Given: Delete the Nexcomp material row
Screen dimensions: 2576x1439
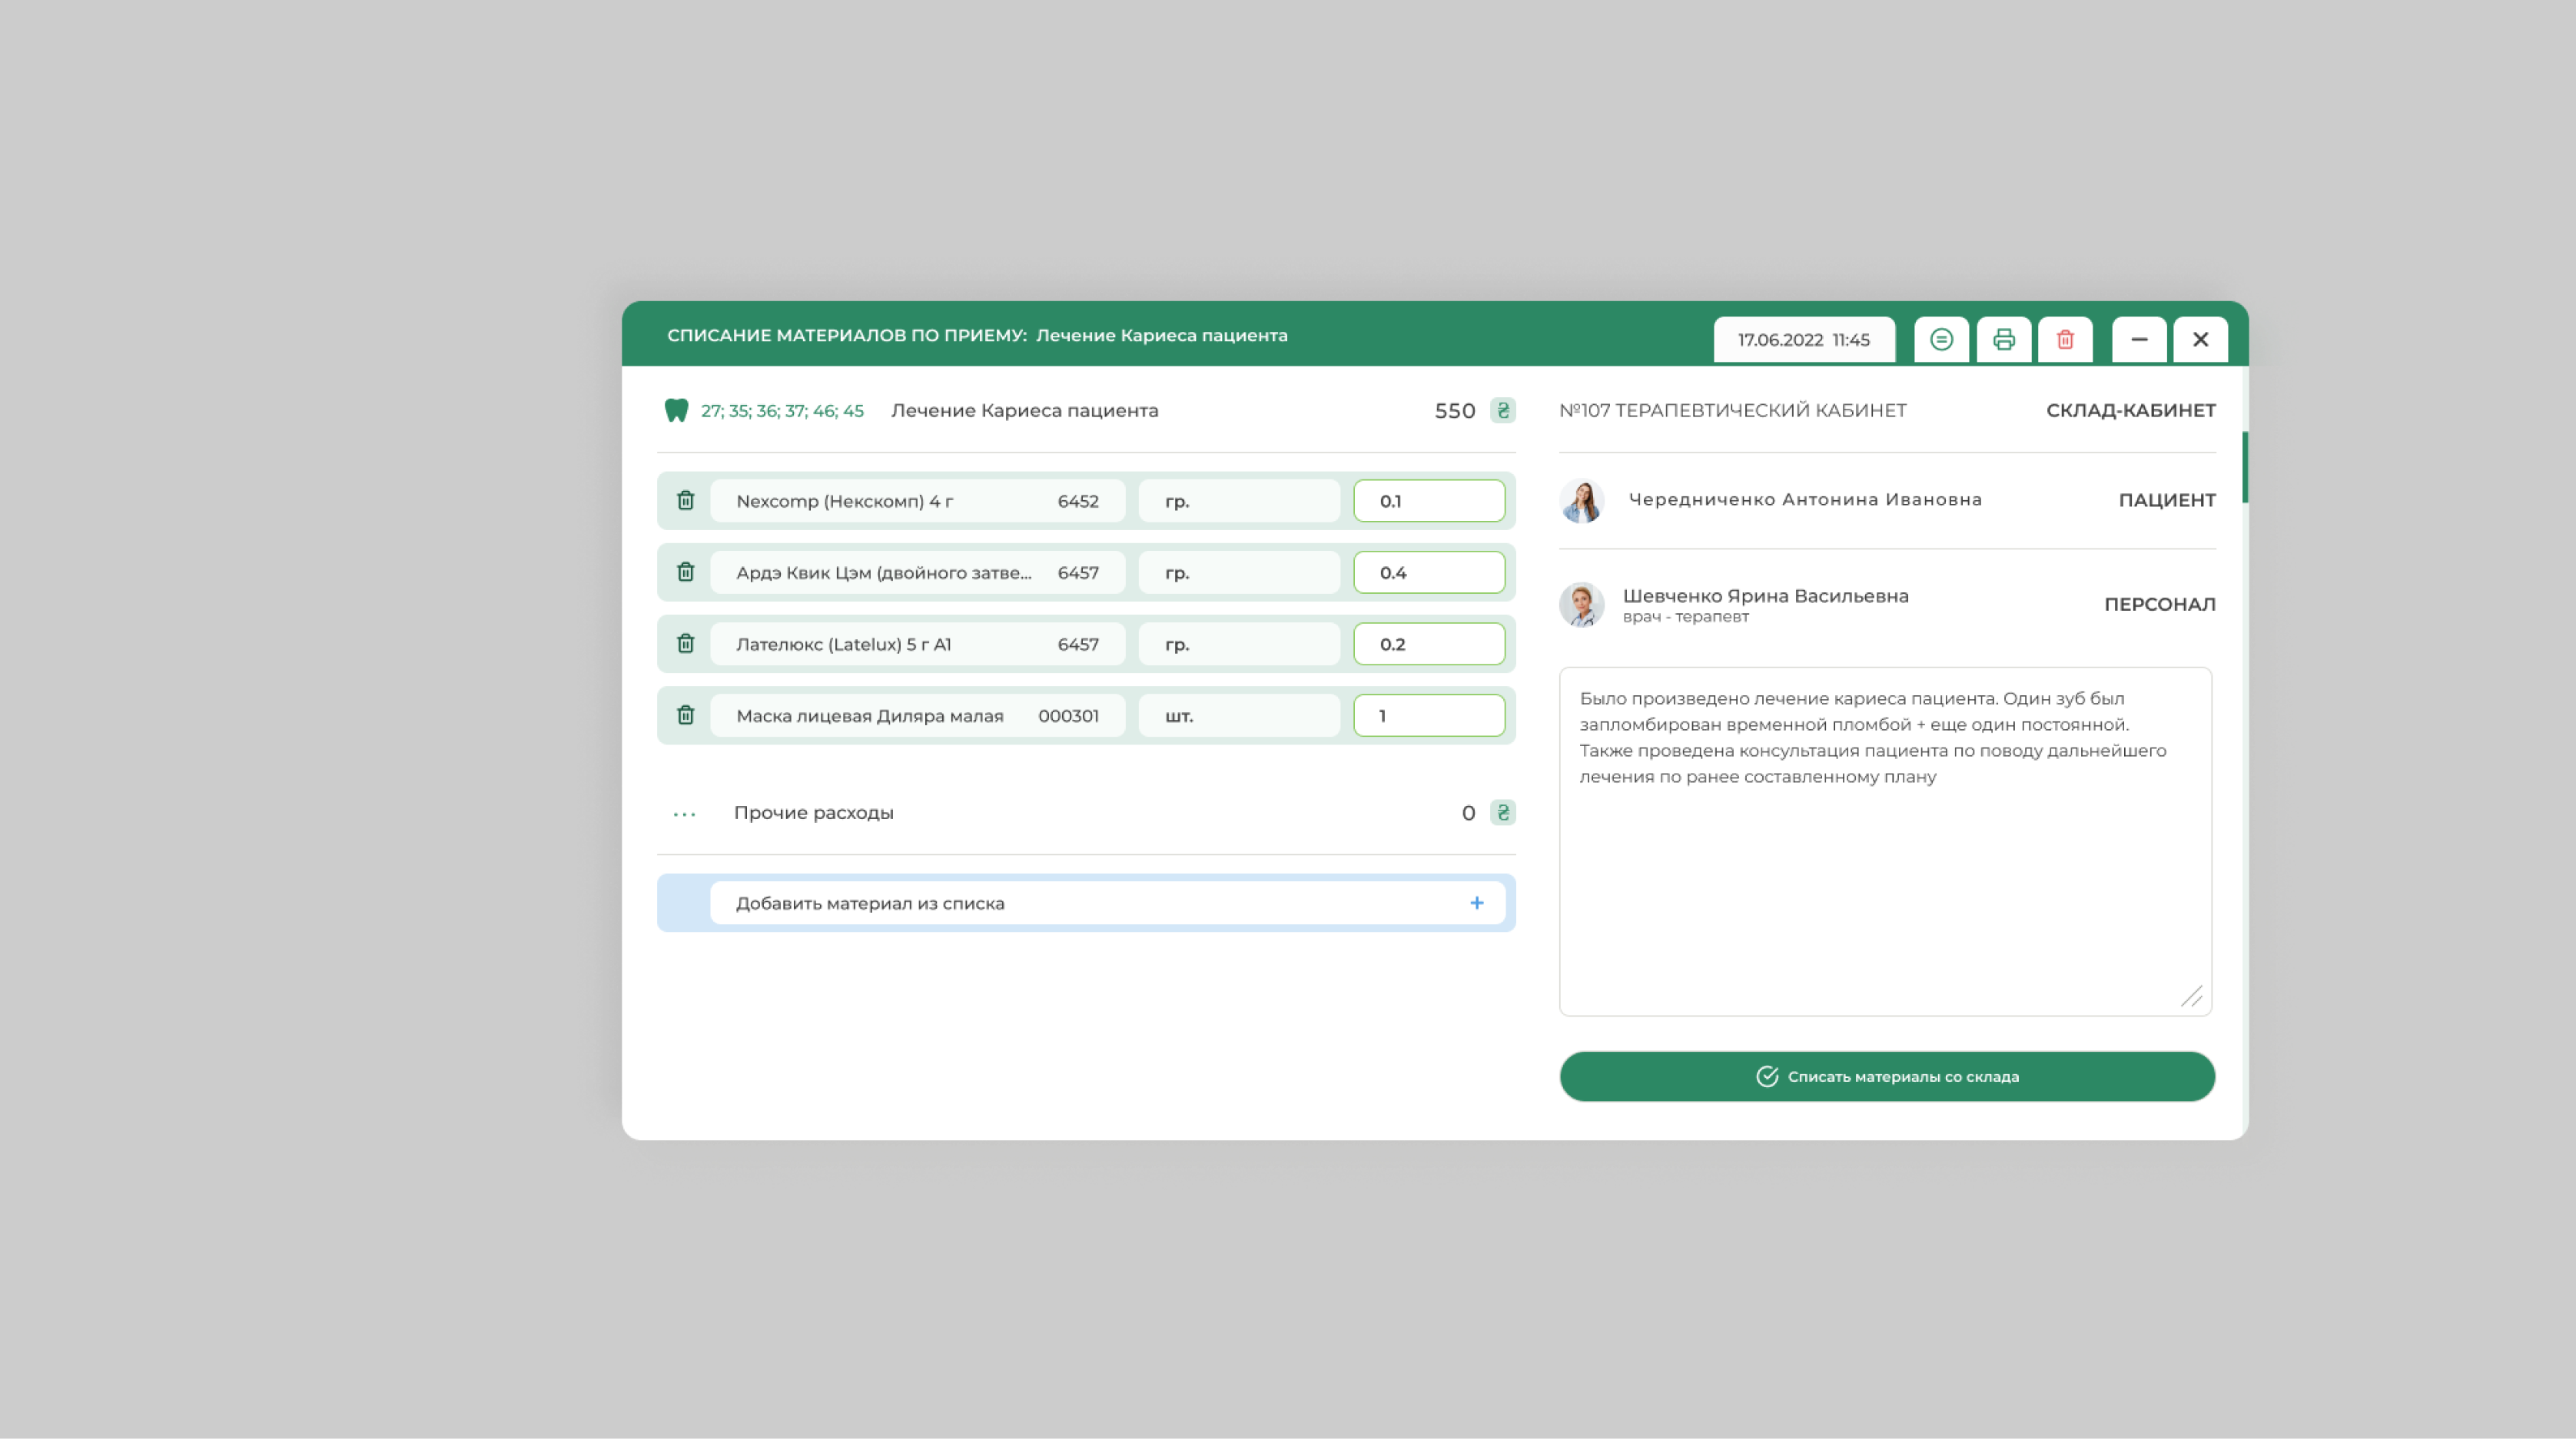Looking at the screenshot, I should 685,500.
